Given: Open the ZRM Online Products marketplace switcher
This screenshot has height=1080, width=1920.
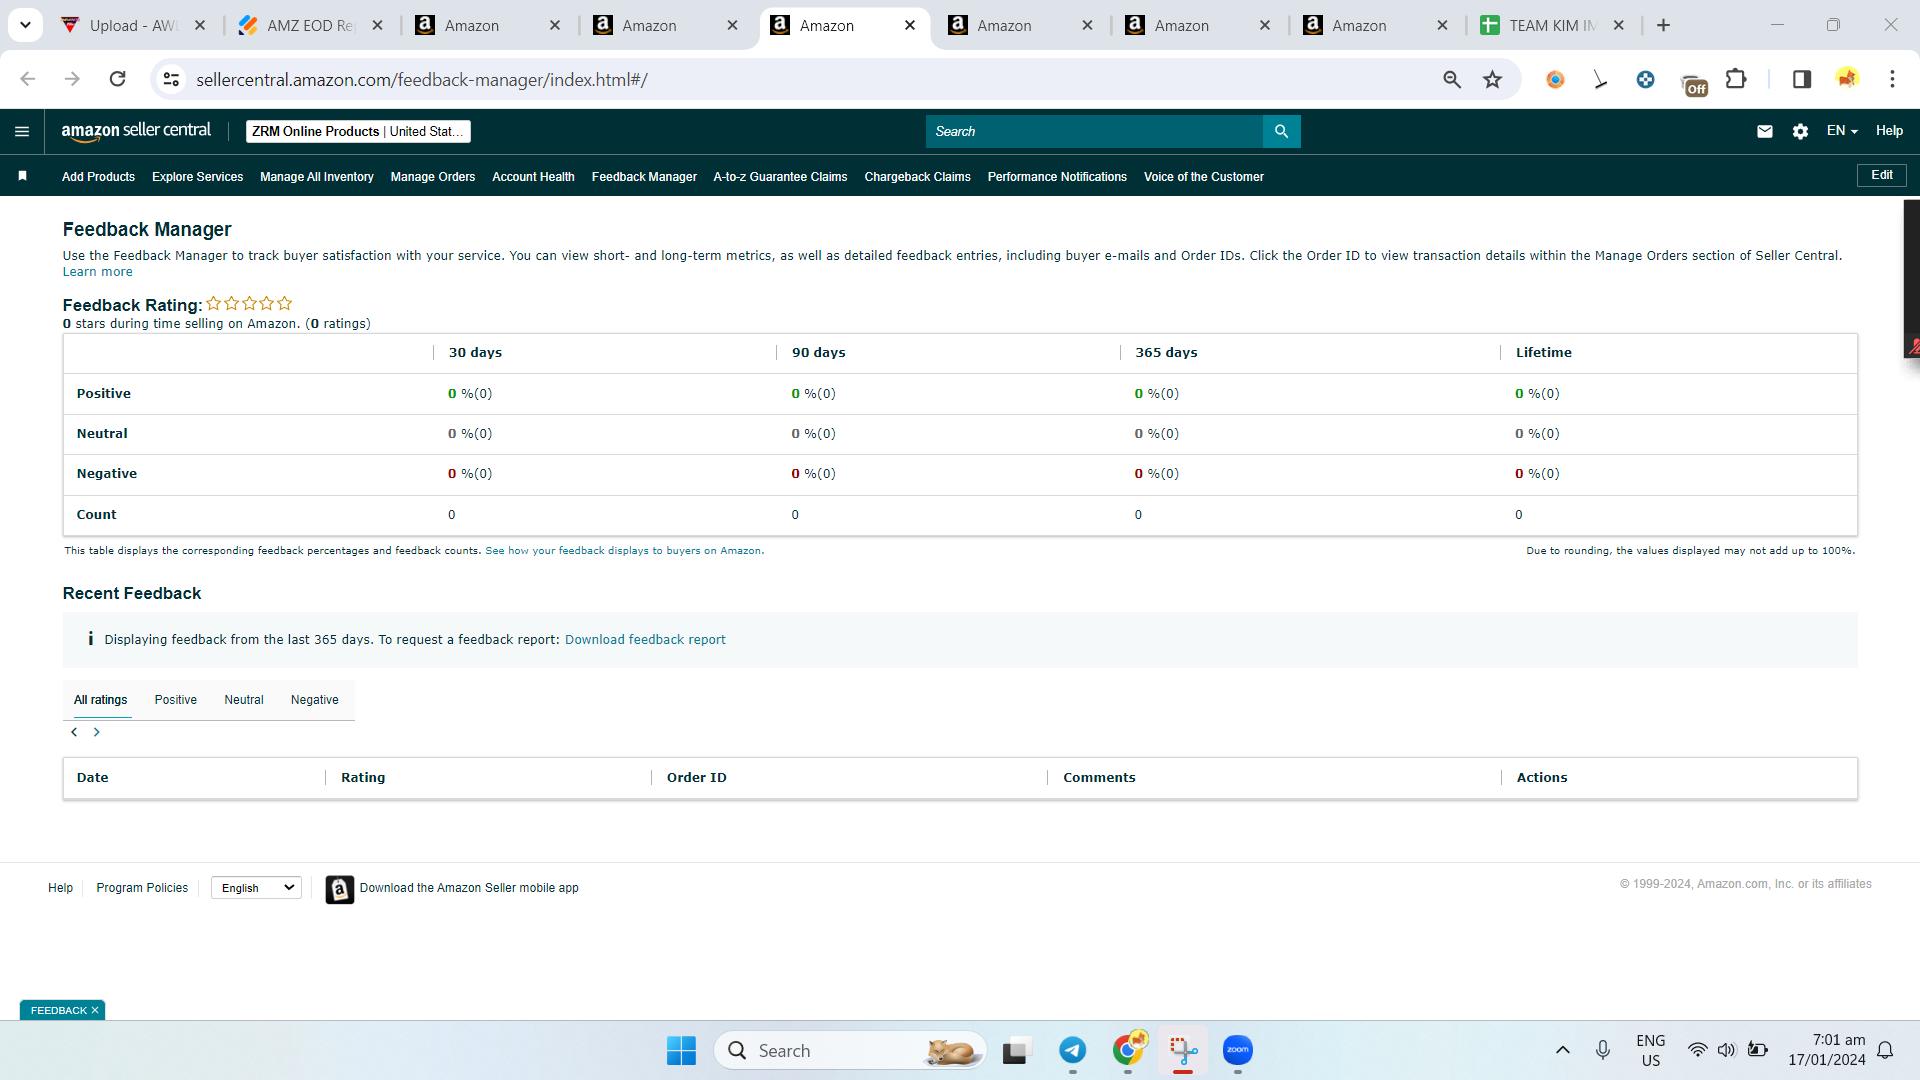Looking at the screenshot, I should coord(358,131).
